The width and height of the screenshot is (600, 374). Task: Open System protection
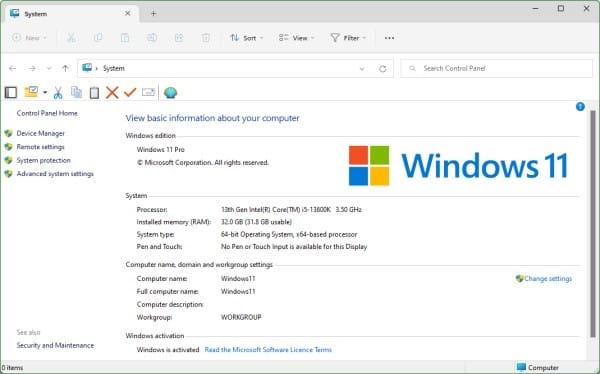click(x=44, y=160)
